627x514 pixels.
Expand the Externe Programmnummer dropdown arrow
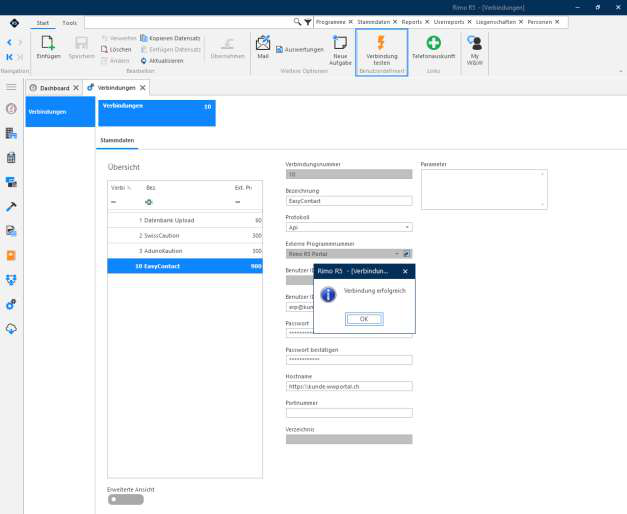coord(397,254)
